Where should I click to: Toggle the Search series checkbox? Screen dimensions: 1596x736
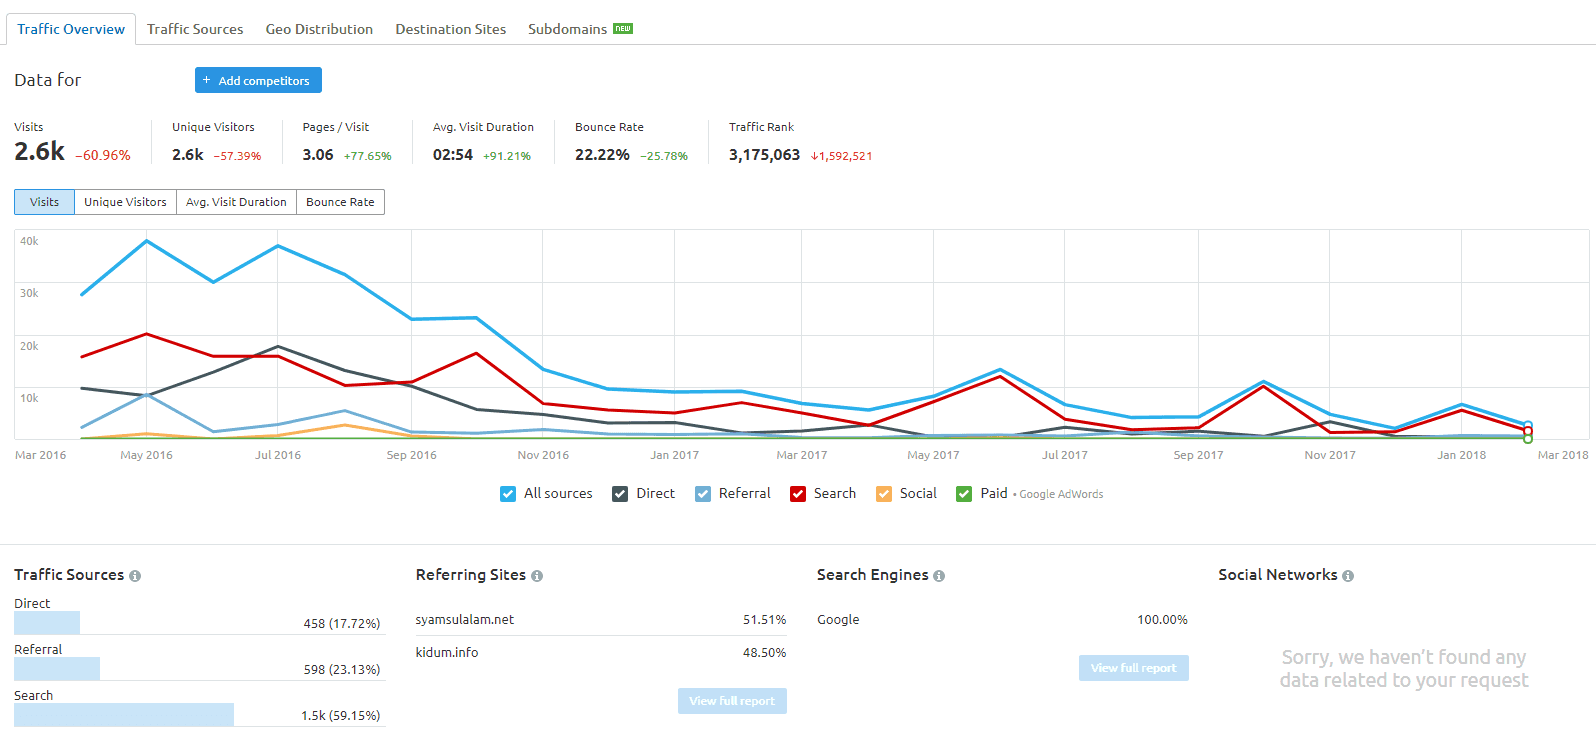[798, 494]
